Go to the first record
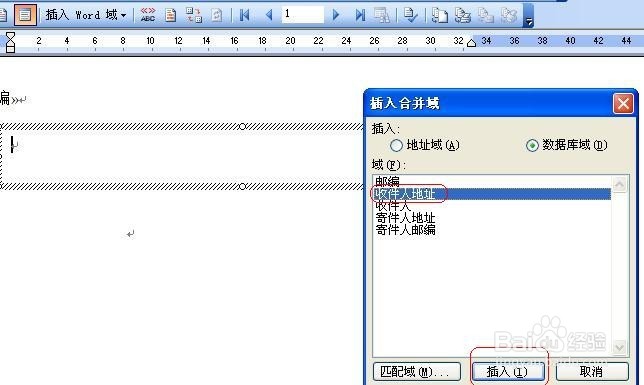This screenshot has width=644, height=385. click(245, 15)
